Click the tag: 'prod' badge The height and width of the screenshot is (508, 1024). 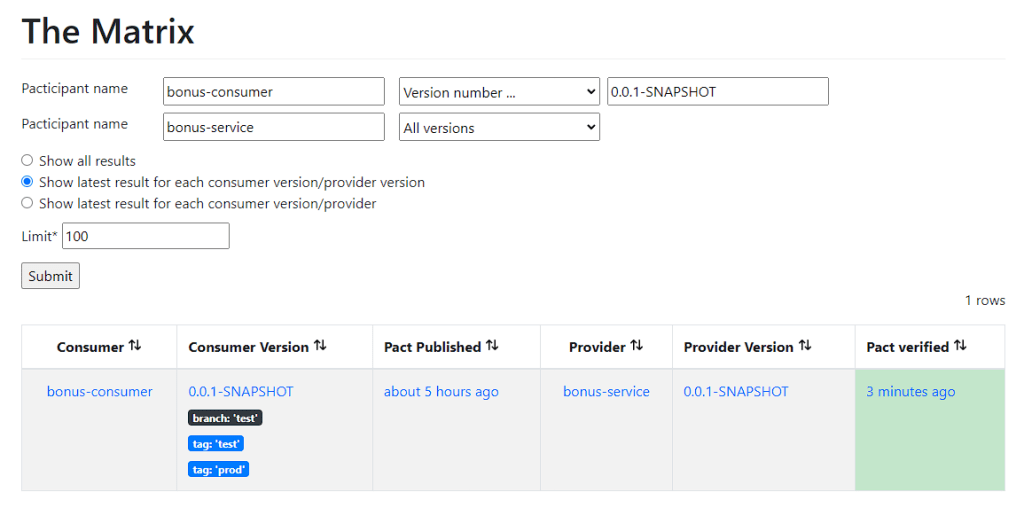[218, 469]
